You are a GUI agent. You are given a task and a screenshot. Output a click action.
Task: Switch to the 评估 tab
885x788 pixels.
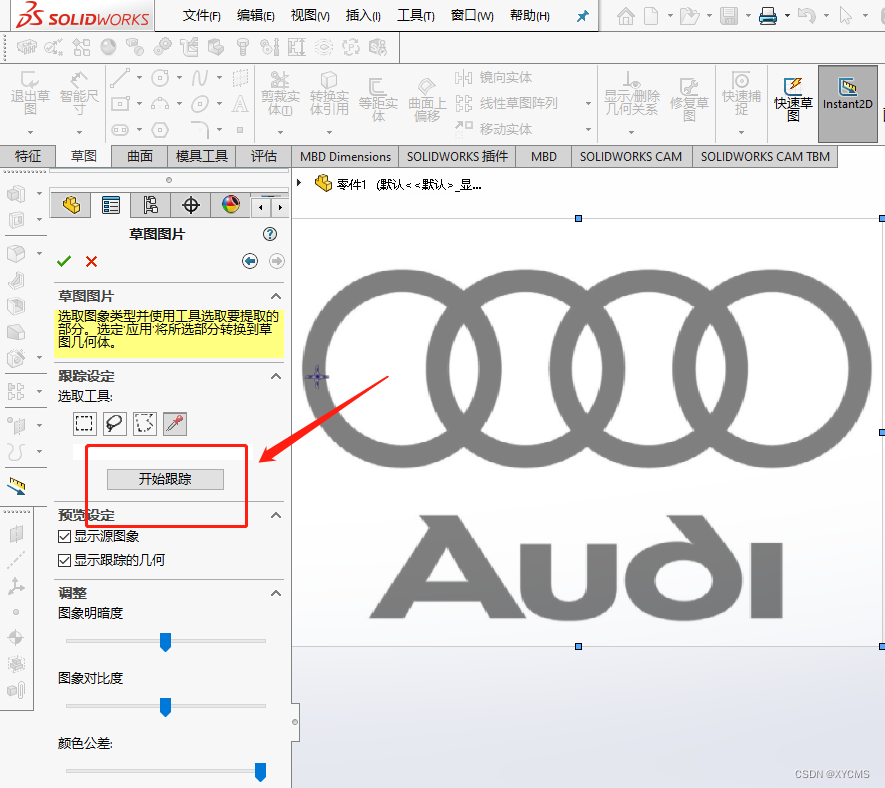264,156
